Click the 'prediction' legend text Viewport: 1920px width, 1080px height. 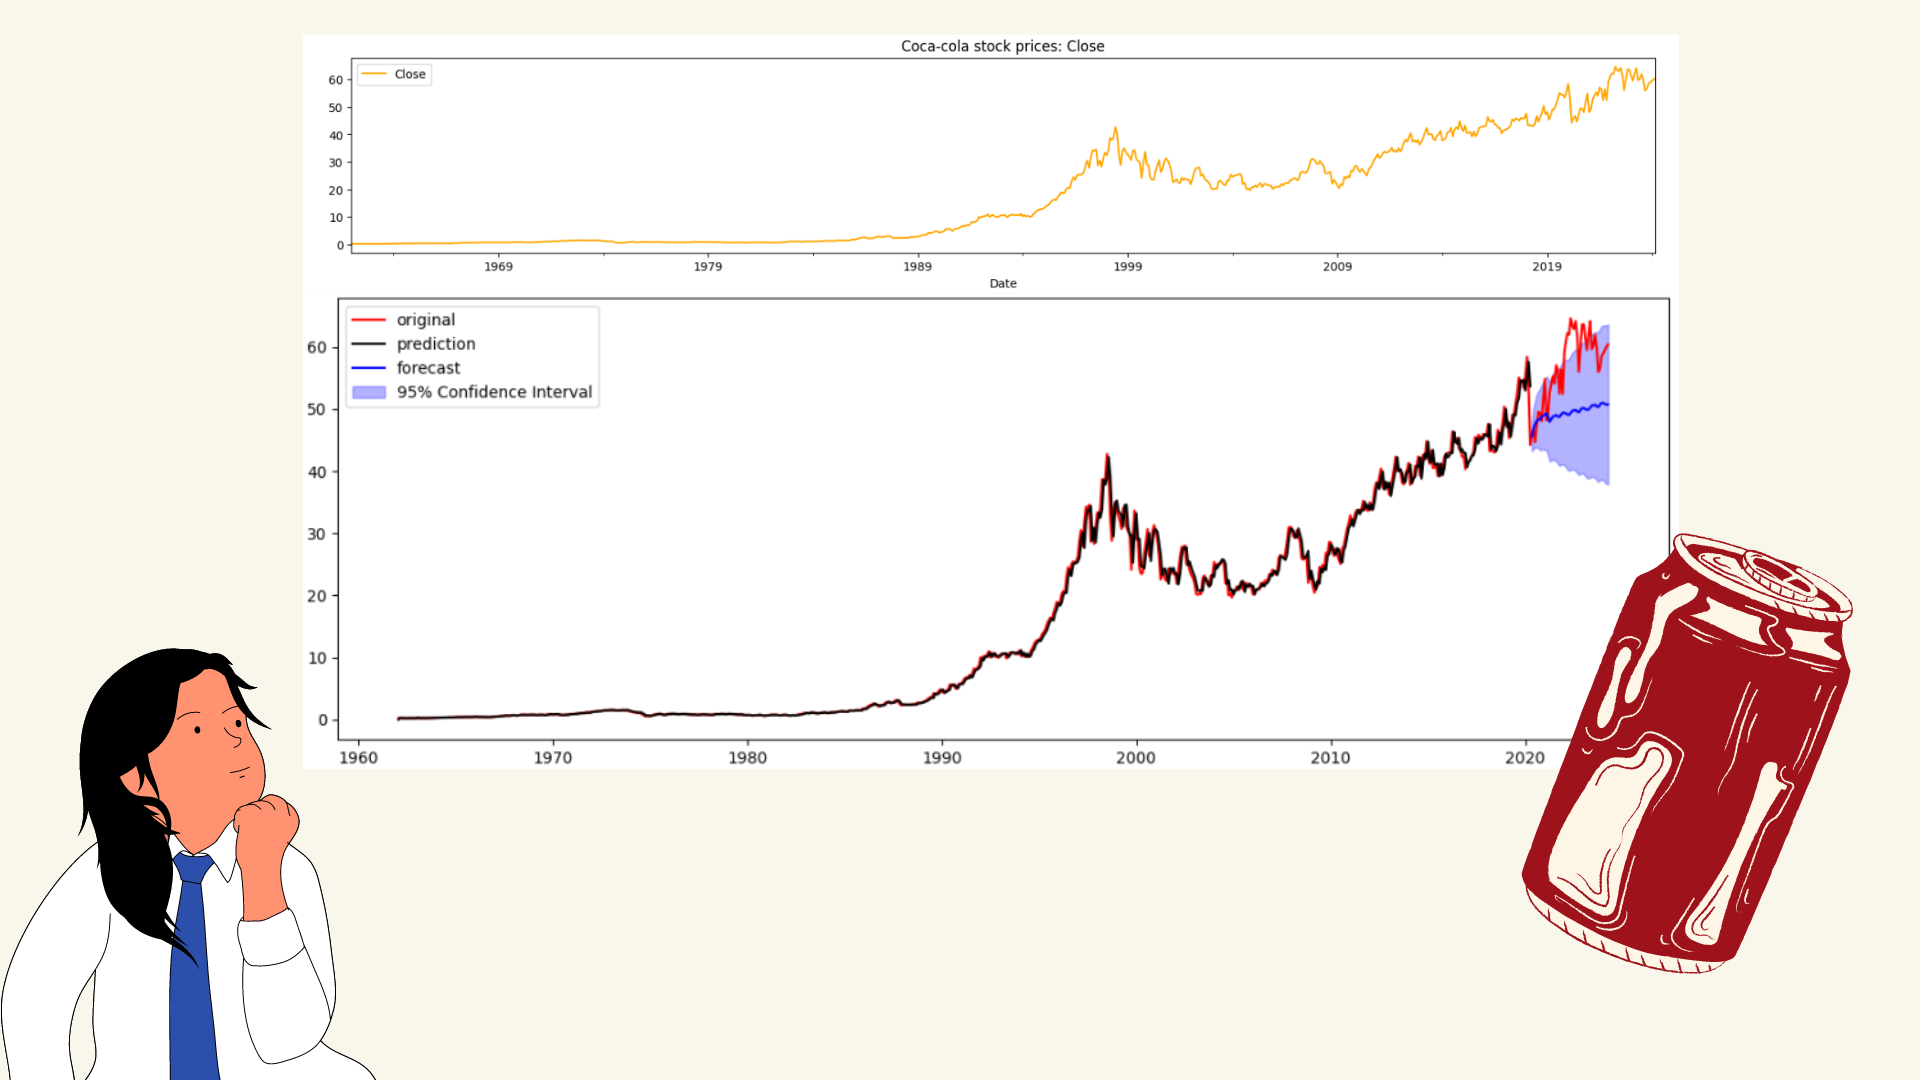coord(436,344)
